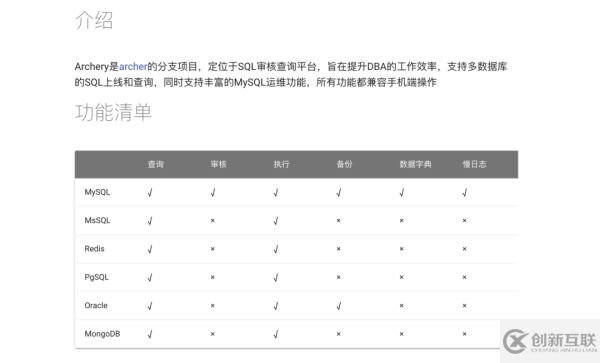This screenshot has height=363, width=600.
Task: Click MsSQL cross under 备份
Action: [339, 221]
